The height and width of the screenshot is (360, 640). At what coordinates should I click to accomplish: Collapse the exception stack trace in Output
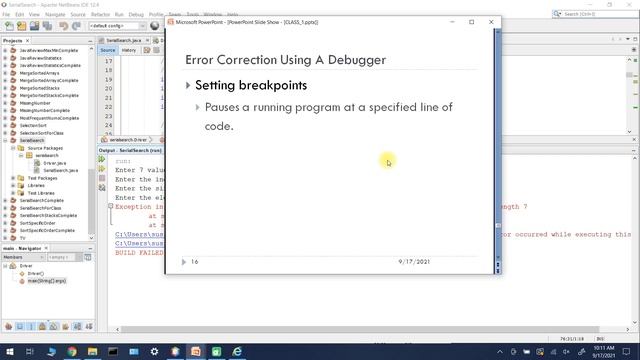111,206
